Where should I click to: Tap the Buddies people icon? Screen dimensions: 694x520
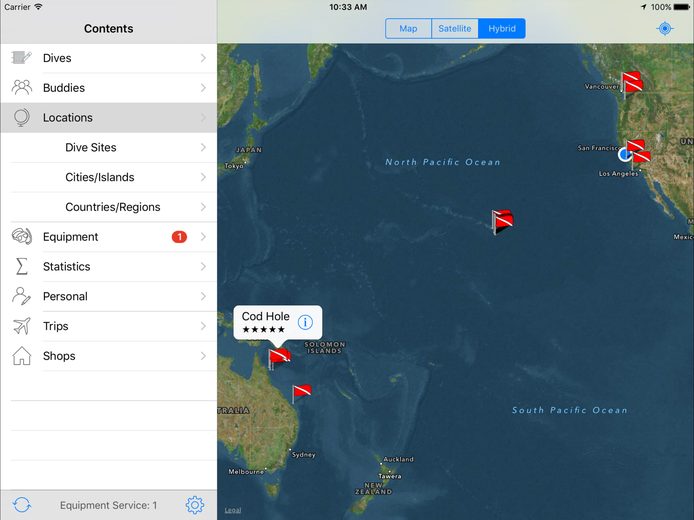pyautogui.click(x=21, y=87)
